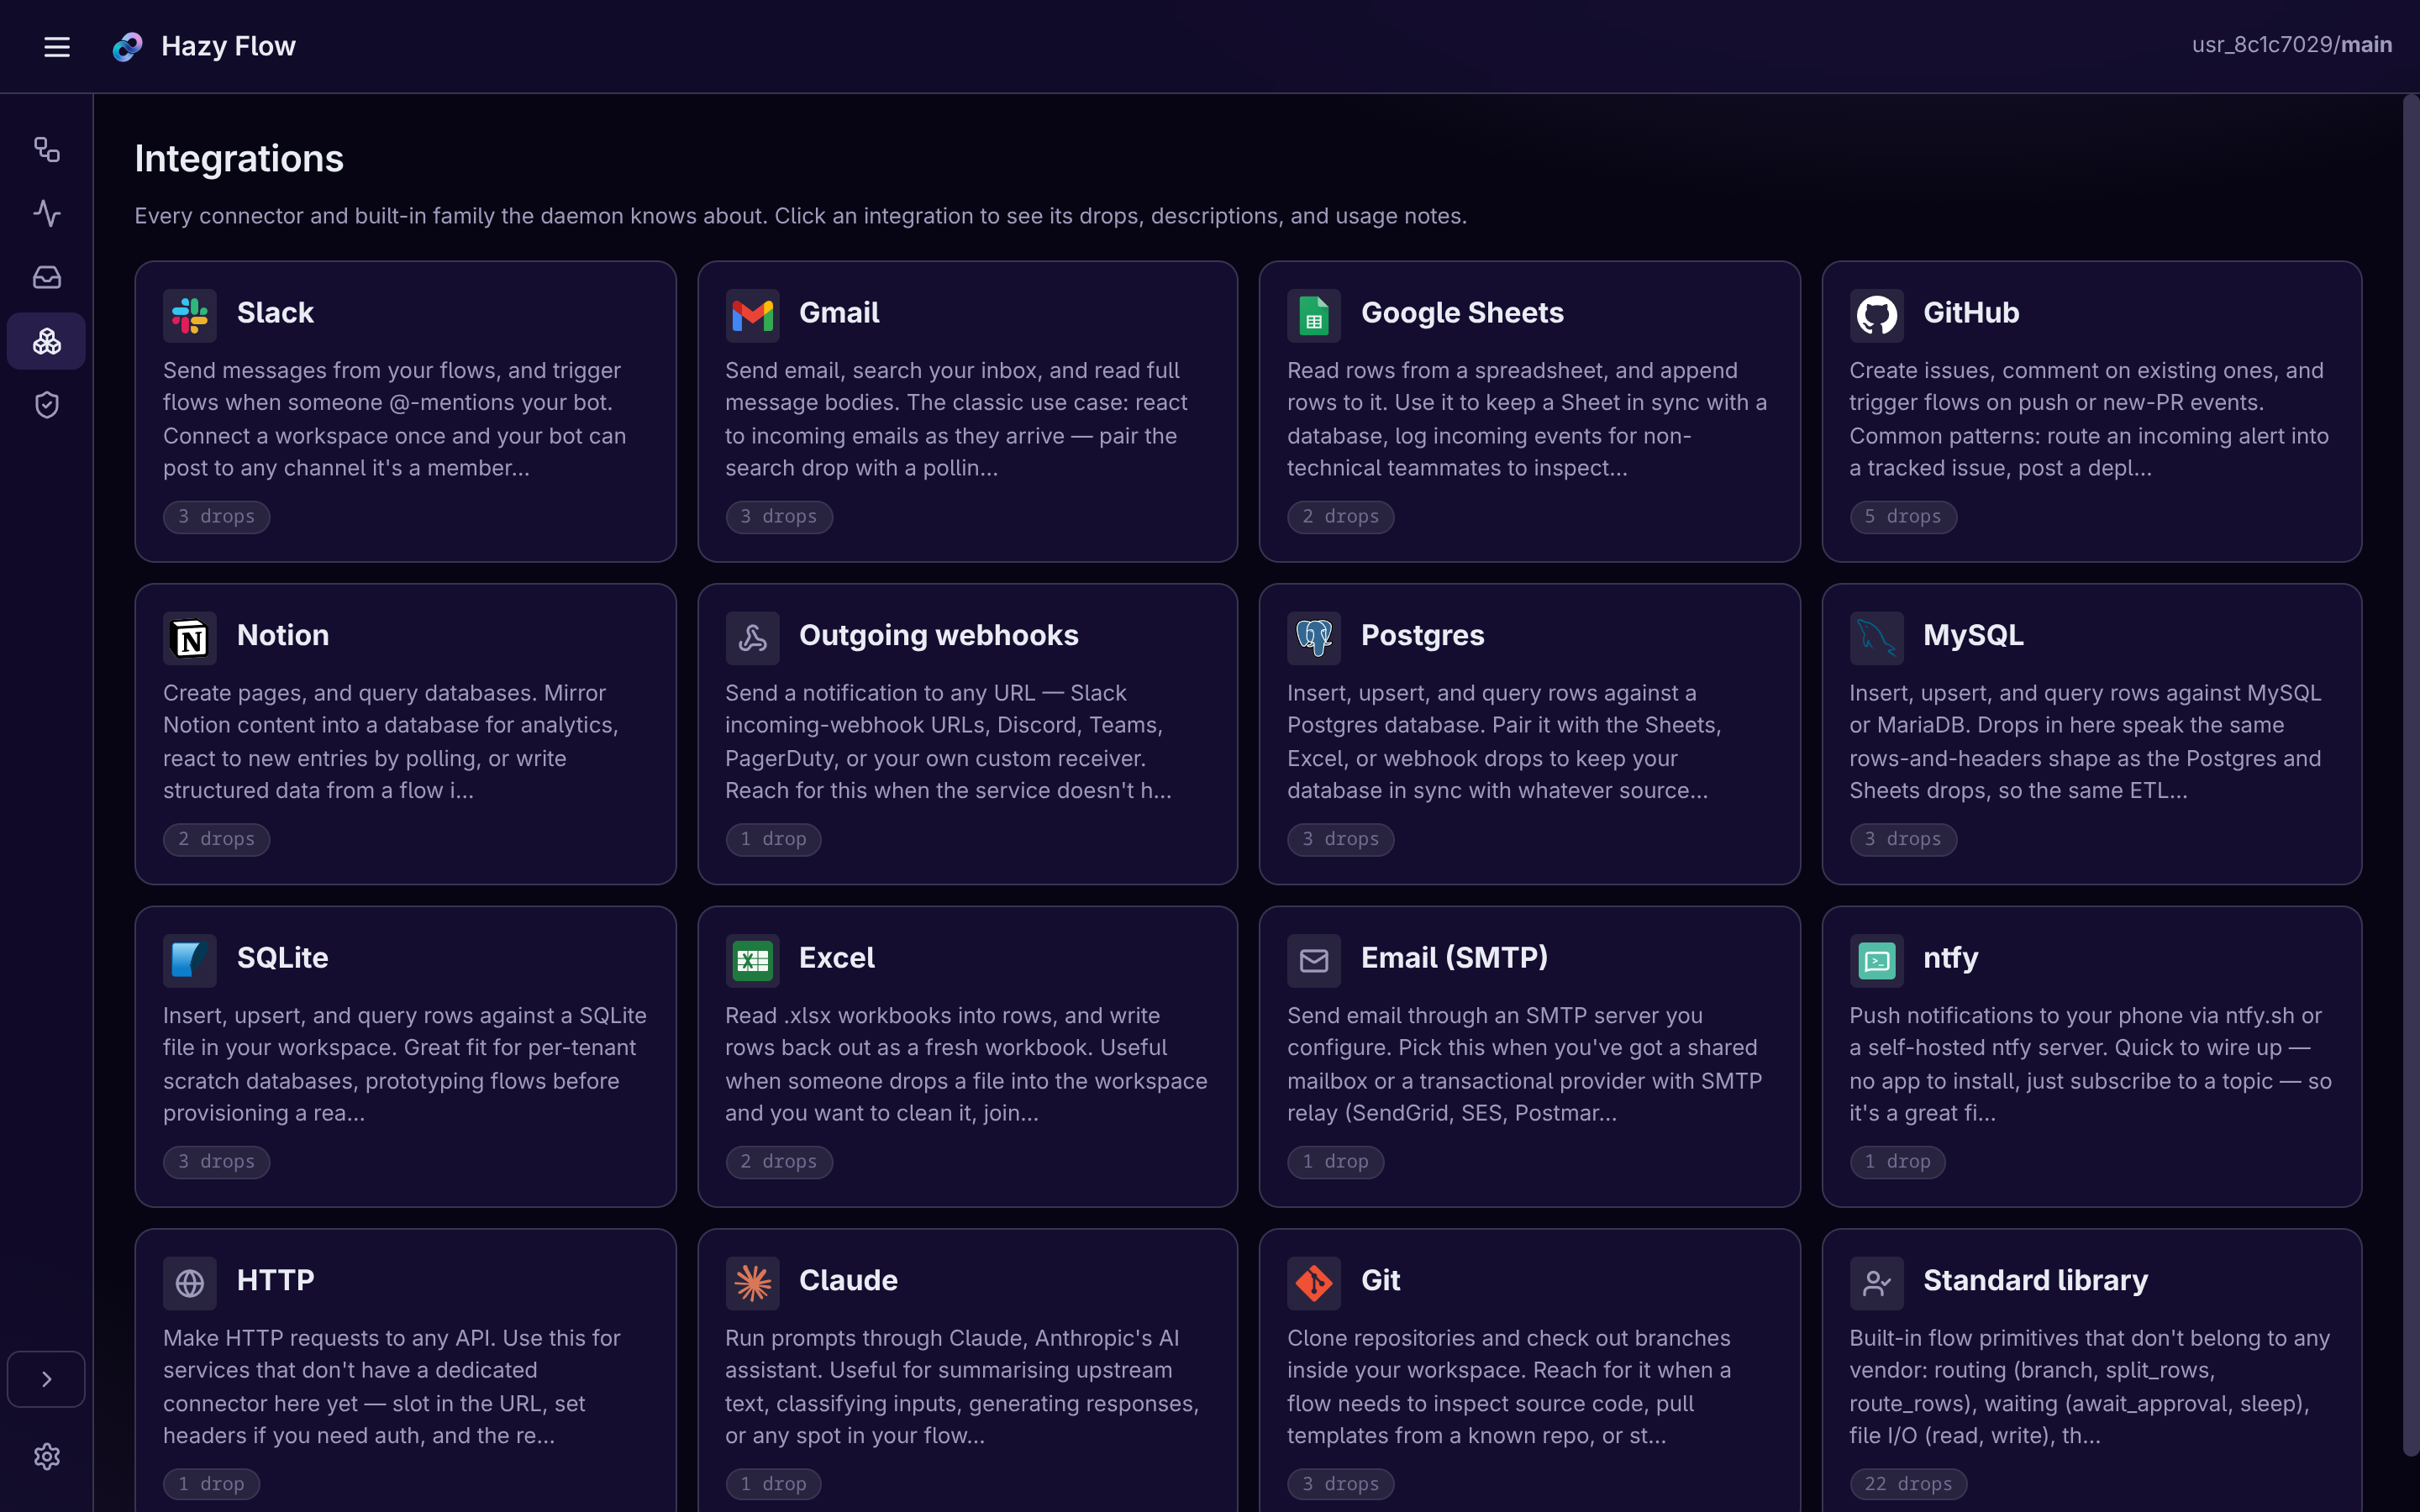Click the Integrations page heading
Viewport: 2420px width, 1512px height.
point(239,159)
